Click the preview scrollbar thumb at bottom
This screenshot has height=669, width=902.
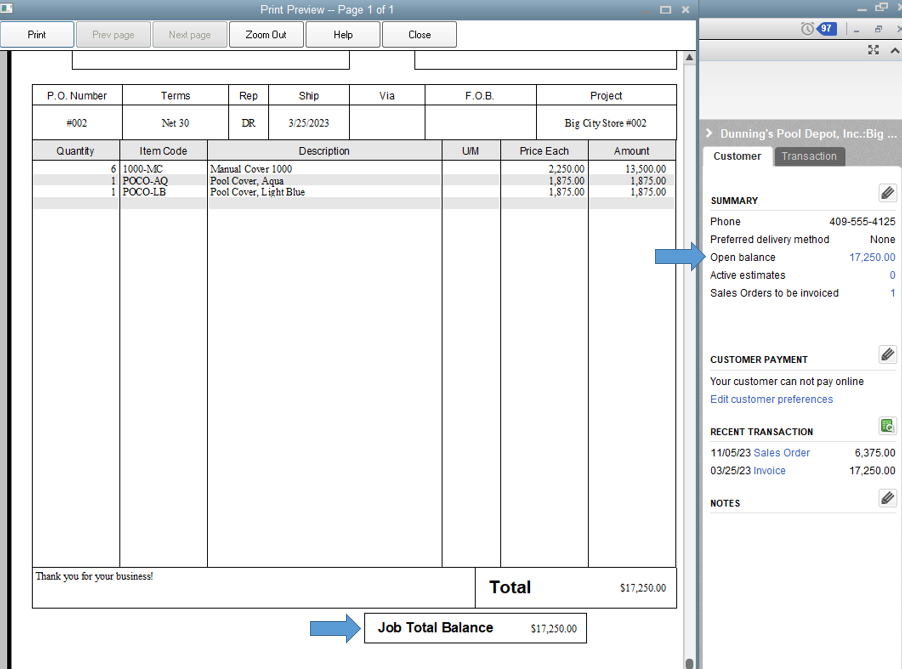689,663
